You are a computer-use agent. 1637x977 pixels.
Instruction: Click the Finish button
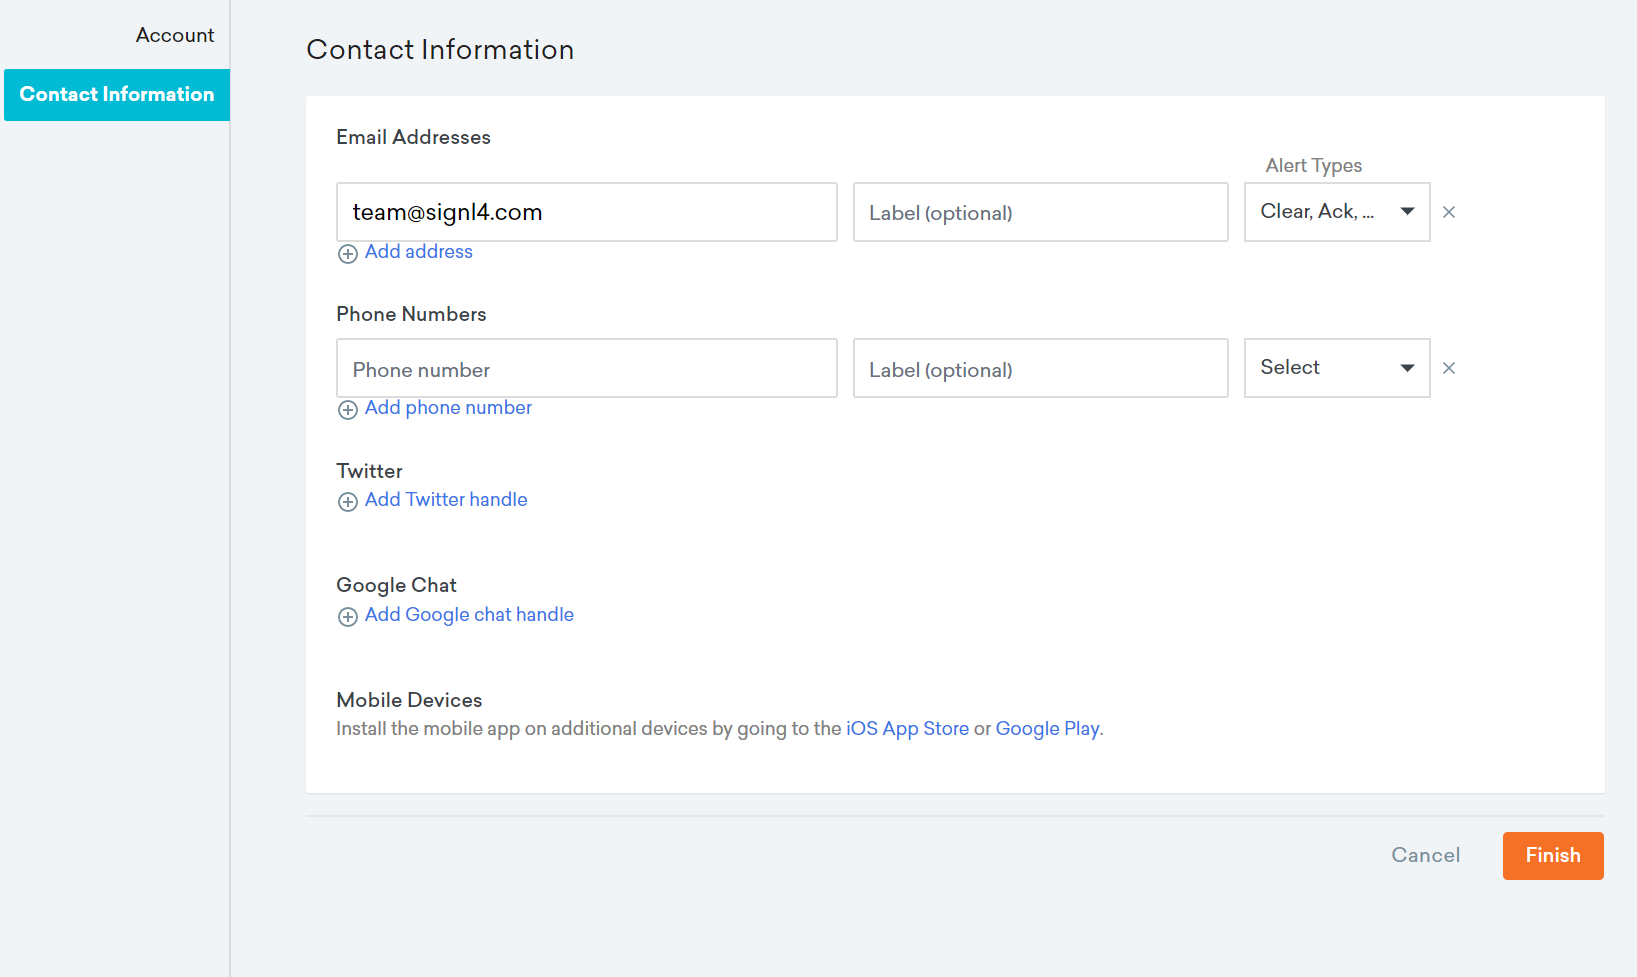1553,856
